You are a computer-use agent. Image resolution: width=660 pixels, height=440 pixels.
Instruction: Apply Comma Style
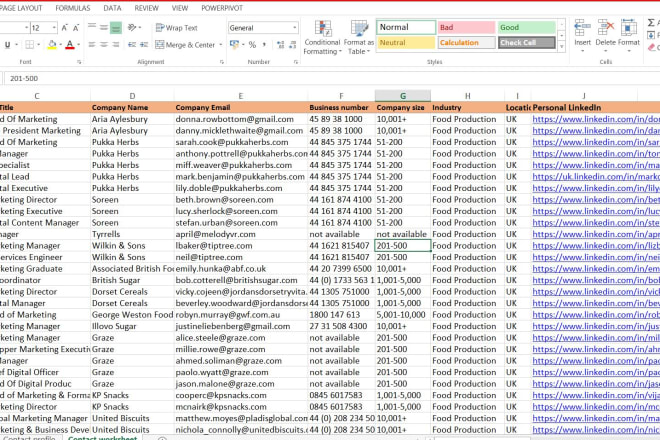[x=264, y=45]
